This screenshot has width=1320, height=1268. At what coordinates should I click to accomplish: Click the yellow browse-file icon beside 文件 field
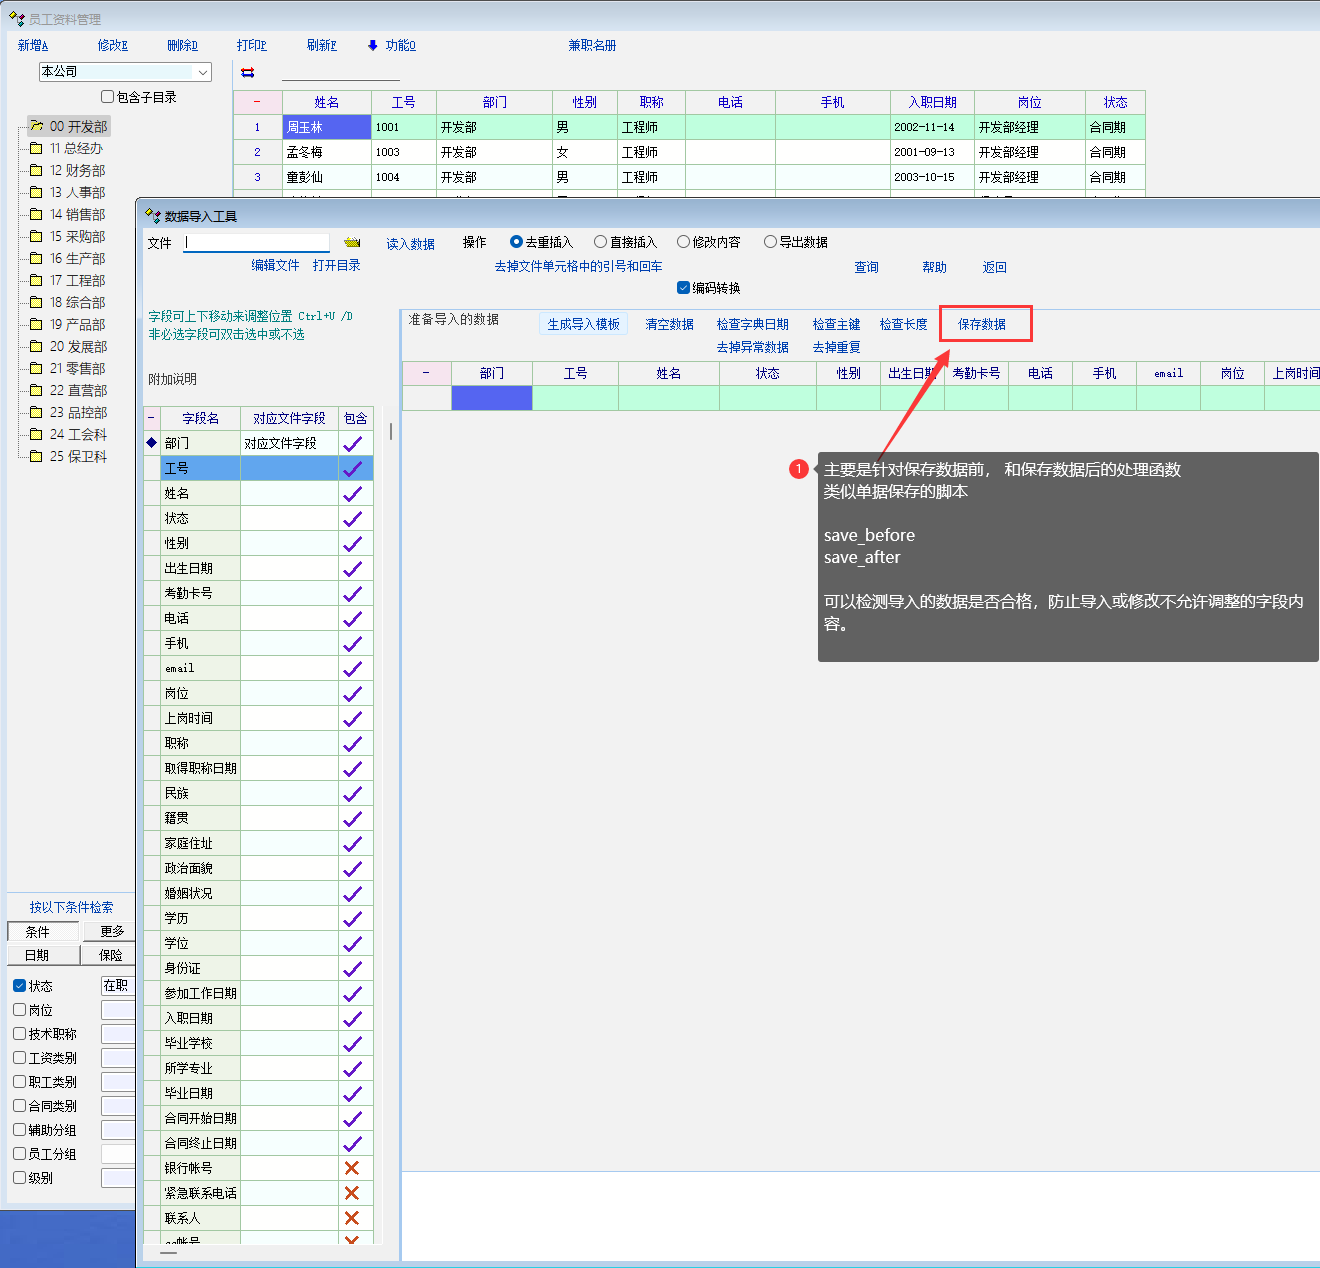coord(352,243)
